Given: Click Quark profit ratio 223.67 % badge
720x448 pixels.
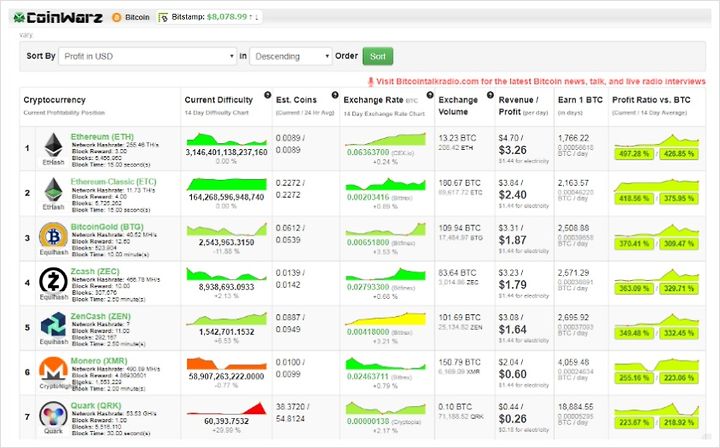Looking at the screenshot, I should [634, 422].
